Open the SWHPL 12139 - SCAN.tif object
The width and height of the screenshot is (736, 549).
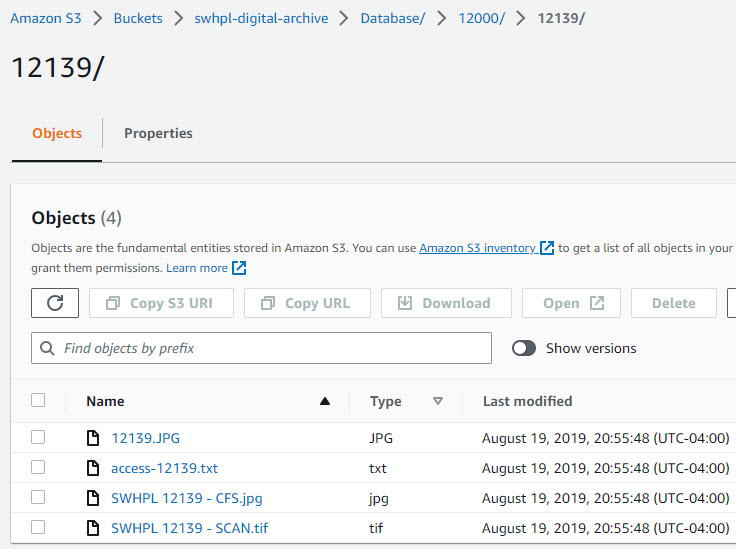190,528
